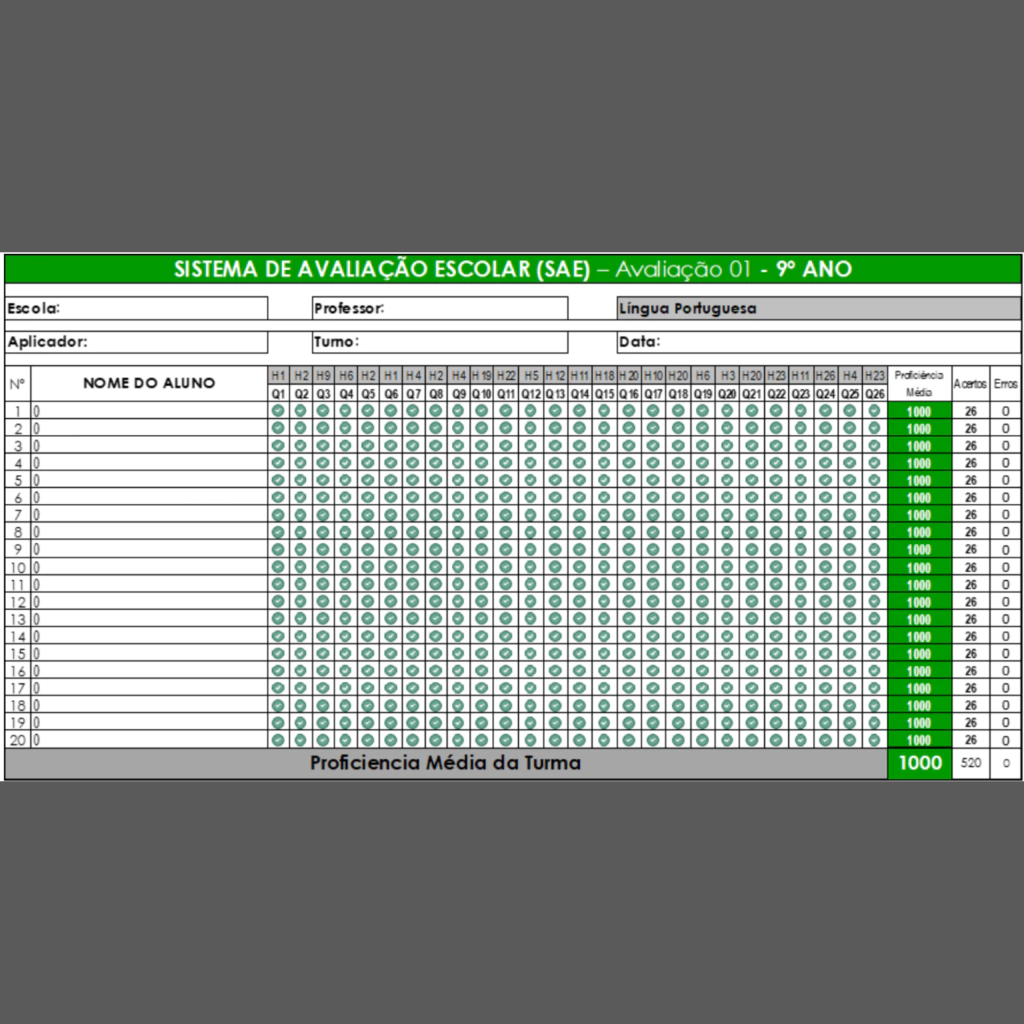This screenshot has width=1024, height=1024.
Task: Select the Acertos column header
Action: (970, 384)
